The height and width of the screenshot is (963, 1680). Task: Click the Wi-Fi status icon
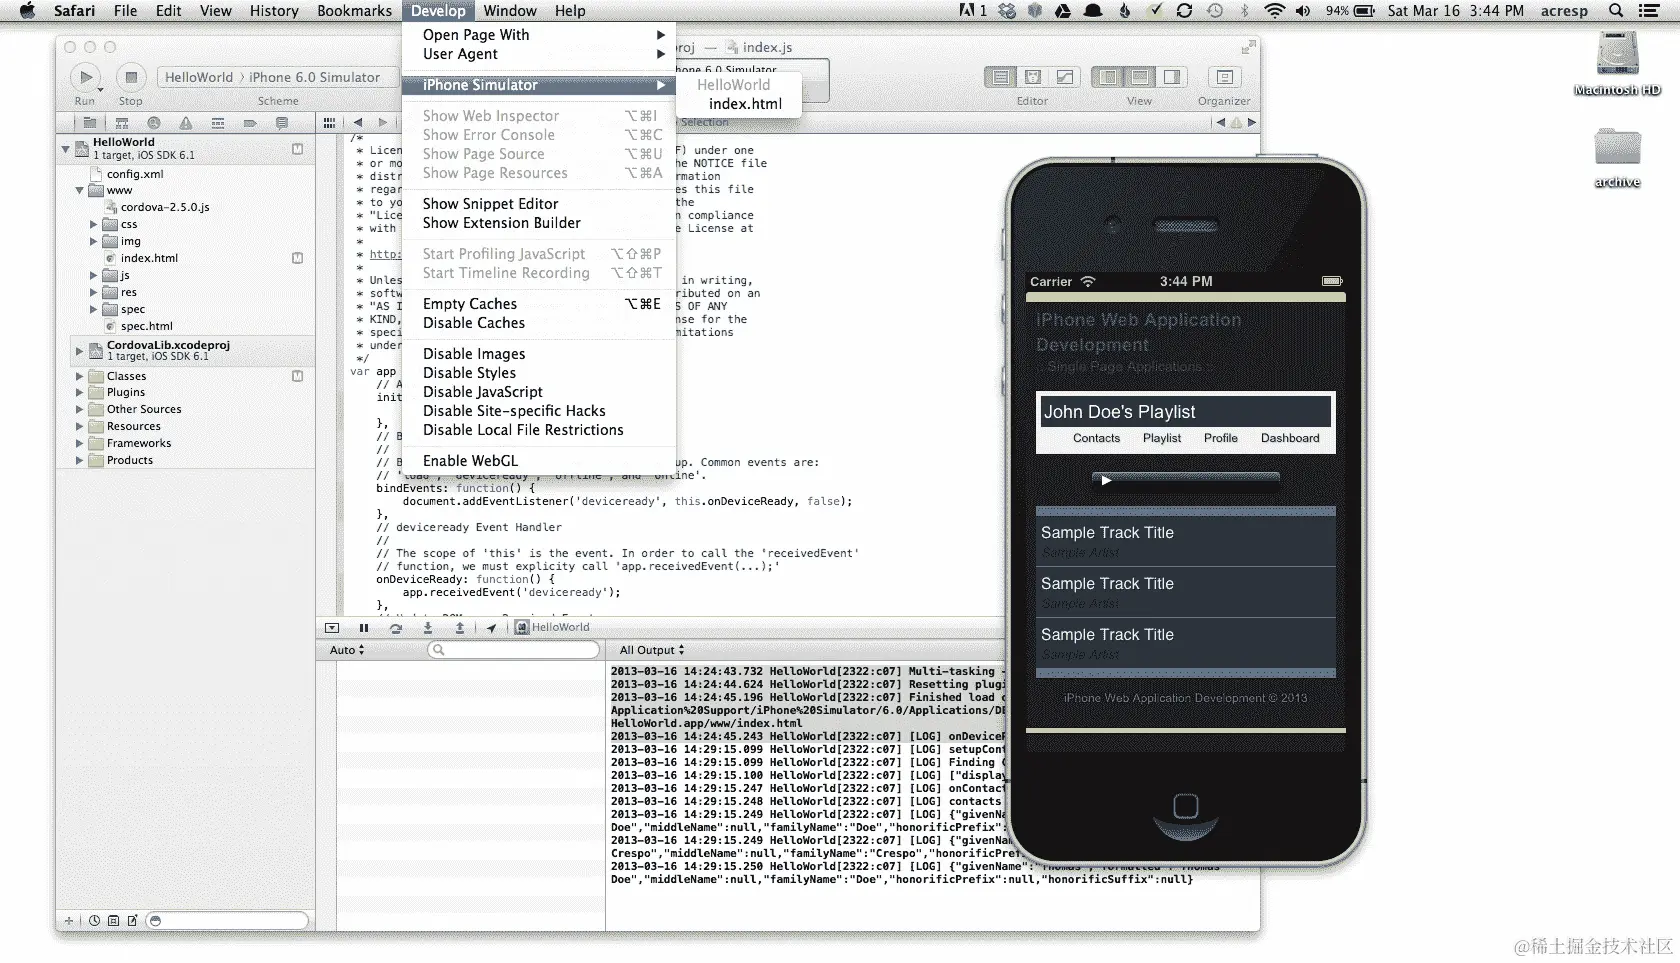(1274, 11)
